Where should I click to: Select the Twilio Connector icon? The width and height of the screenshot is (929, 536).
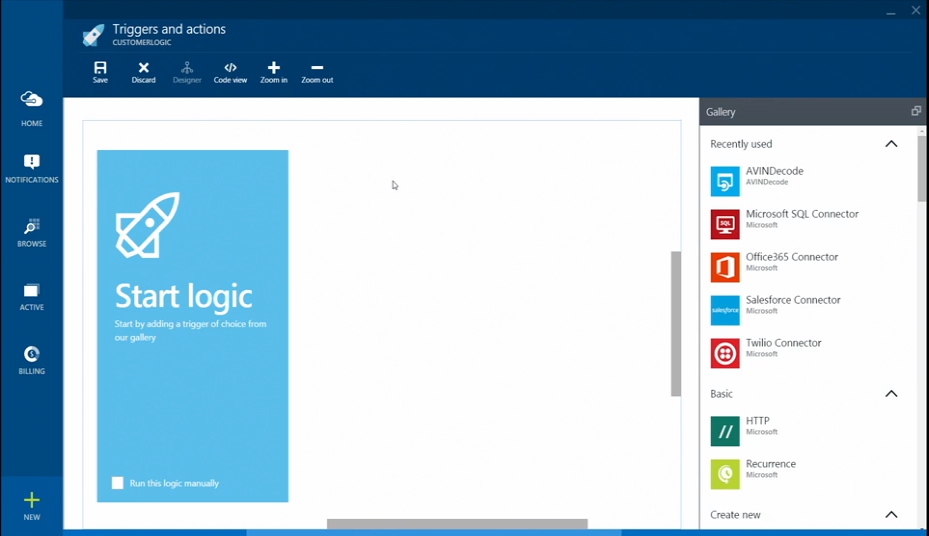pyautogui.click(x=725, y=353)
